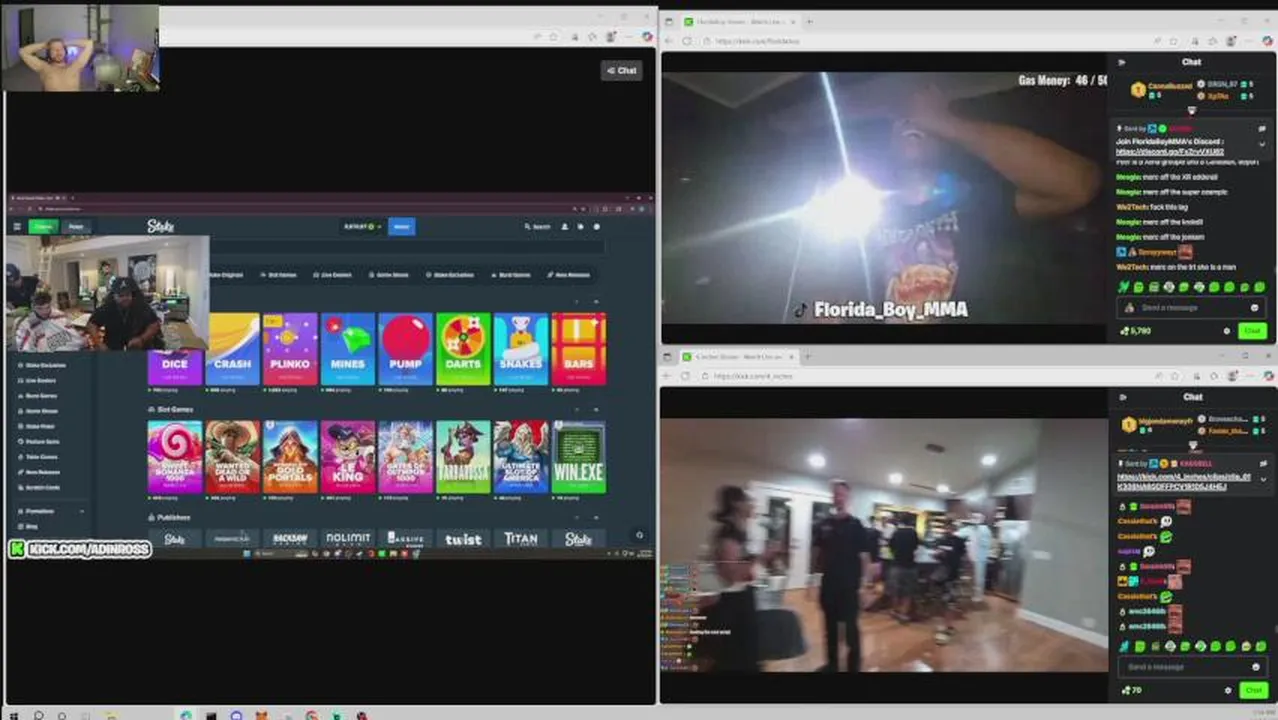Open the twist publisher logo

click(x=463, y=539)
